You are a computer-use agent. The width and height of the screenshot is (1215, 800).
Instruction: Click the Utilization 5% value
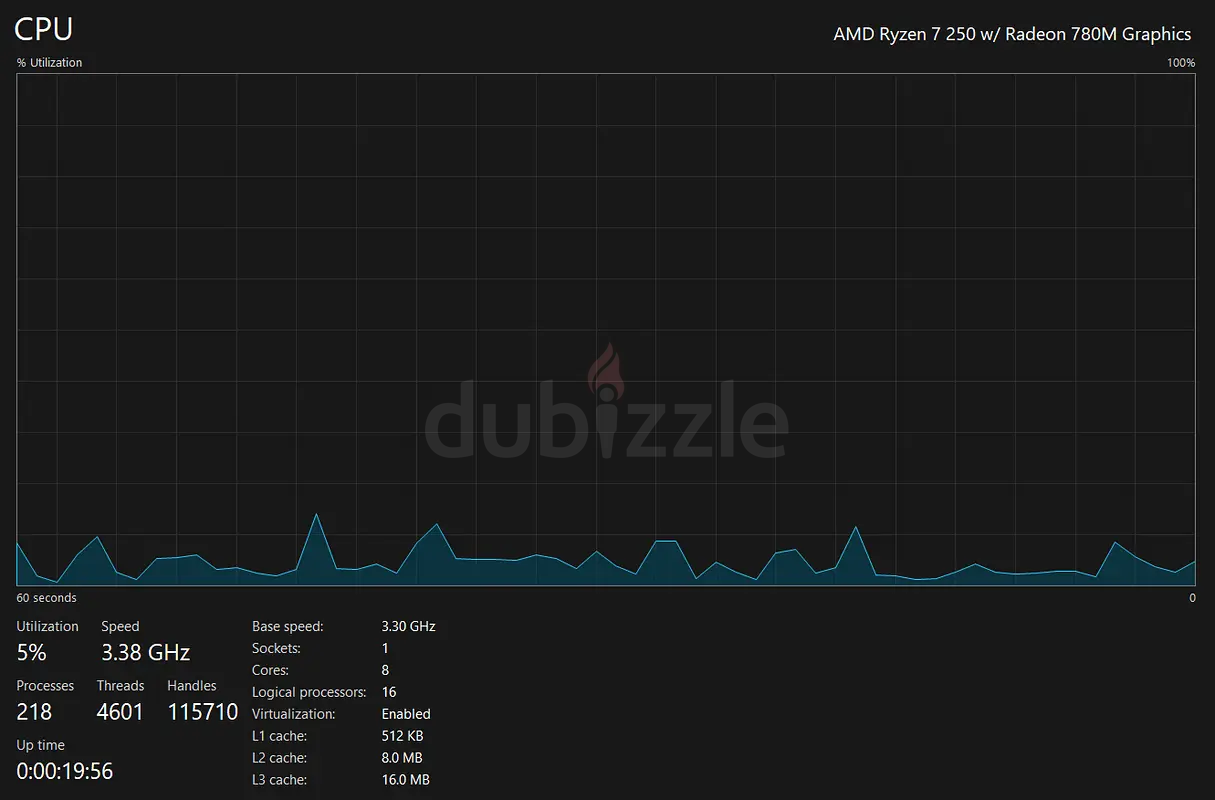[31, 652]
